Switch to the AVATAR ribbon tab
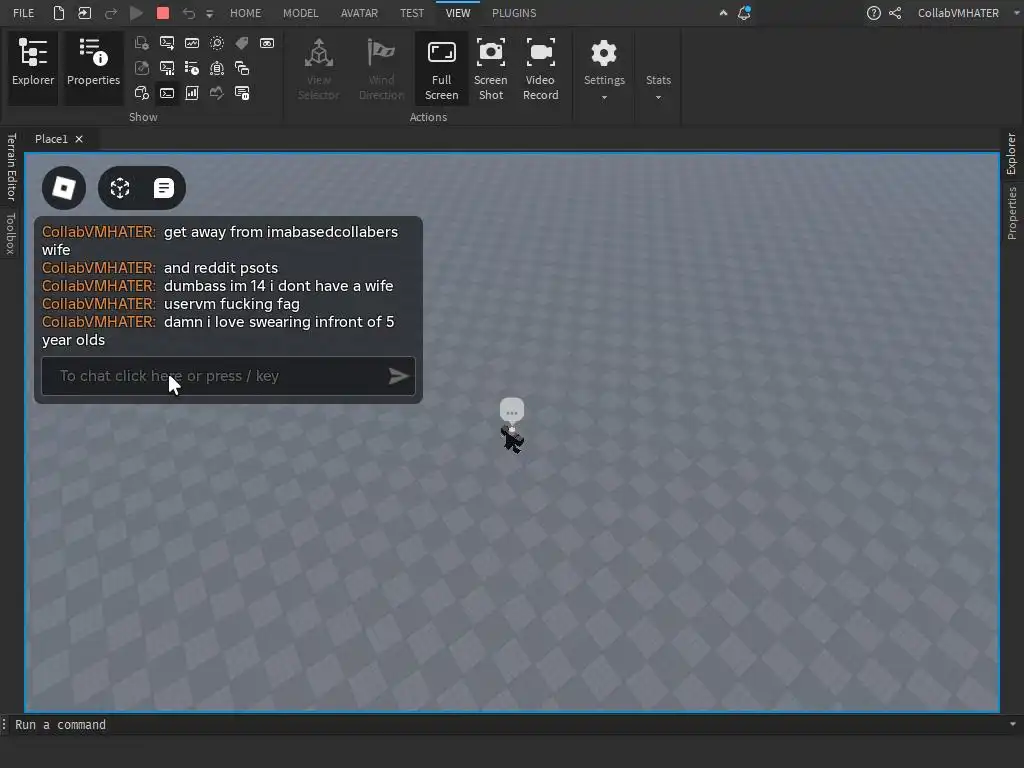Viewport: 1024px width, 768px height. (359, 13)
